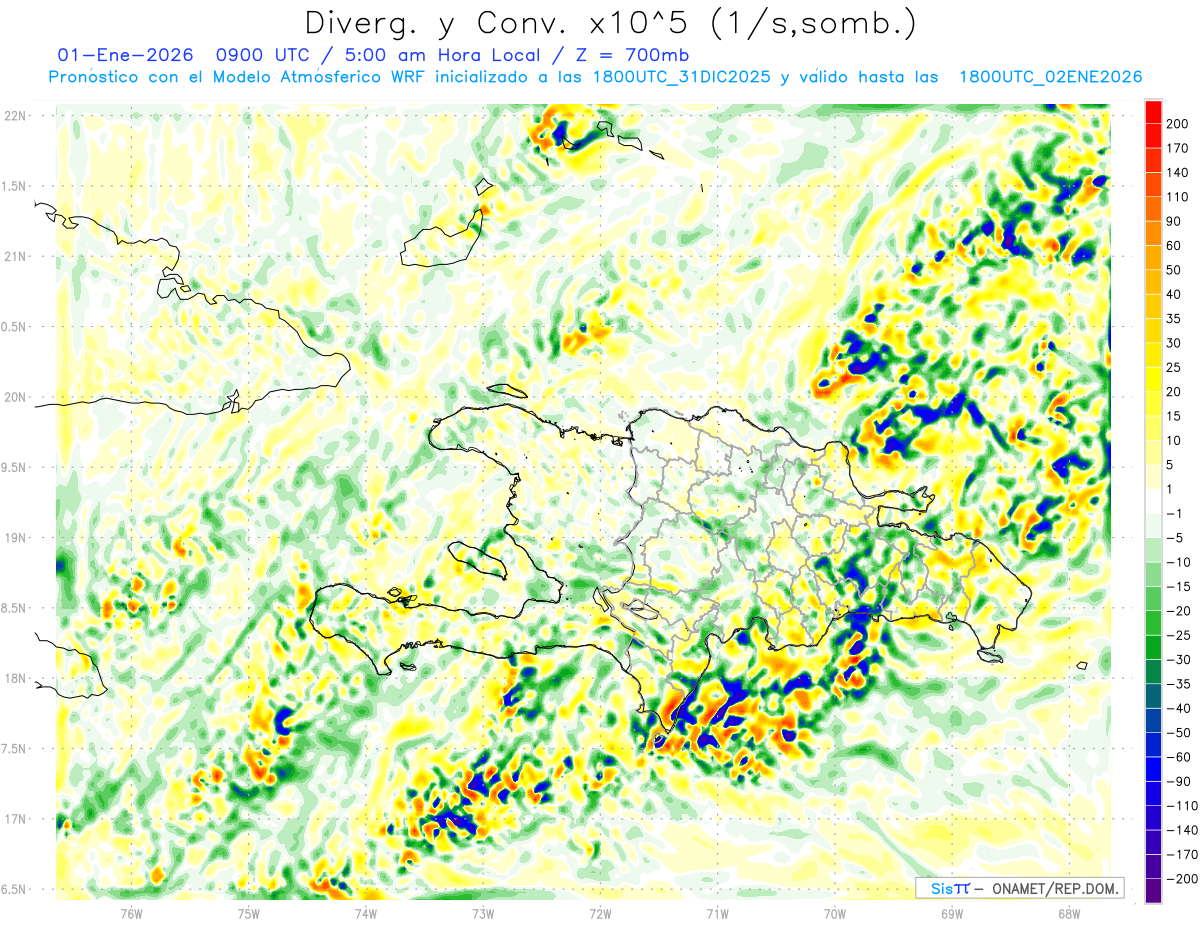Screen dimensions: 1200x927
Task: Click the 9.5N latitude axis label
Action: click(x=15, y=467)
